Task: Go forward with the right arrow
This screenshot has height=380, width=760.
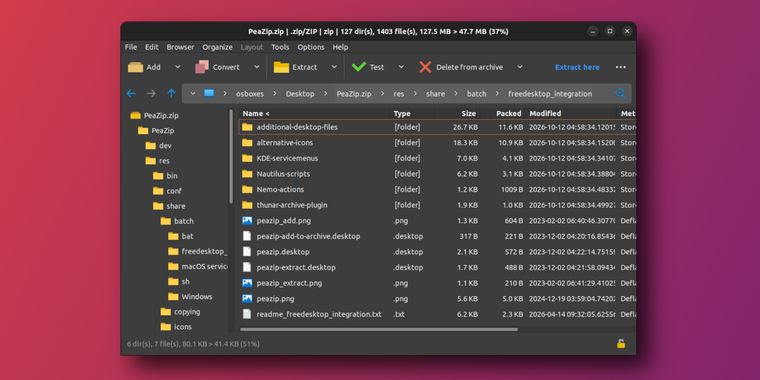Action: [151, 94]
